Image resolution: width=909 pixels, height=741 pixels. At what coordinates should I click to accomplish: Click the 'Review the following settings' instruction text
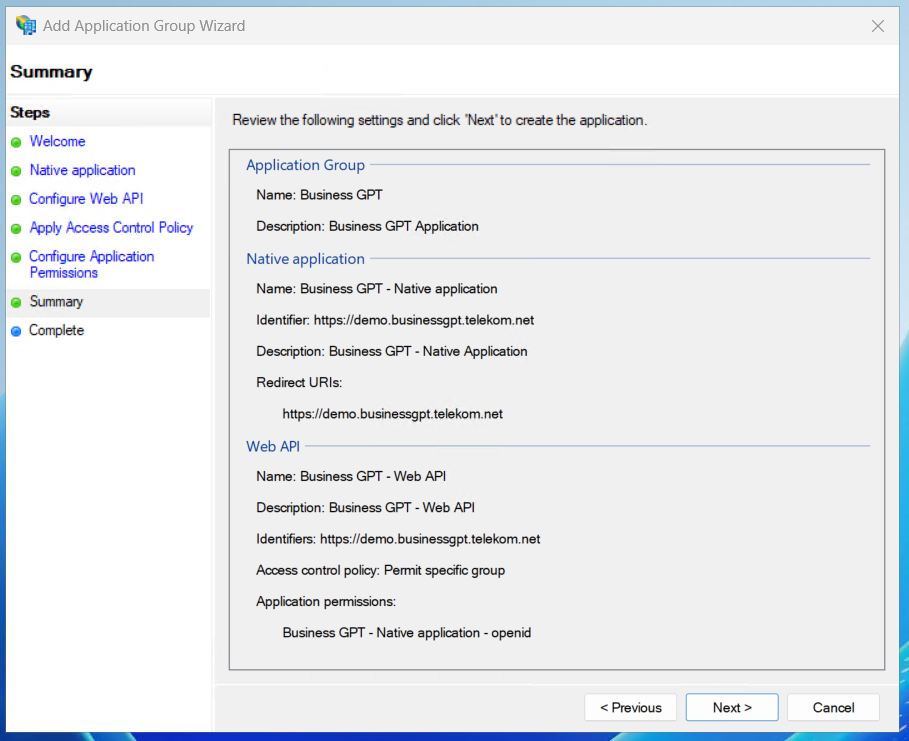click(x=439, y=120)
